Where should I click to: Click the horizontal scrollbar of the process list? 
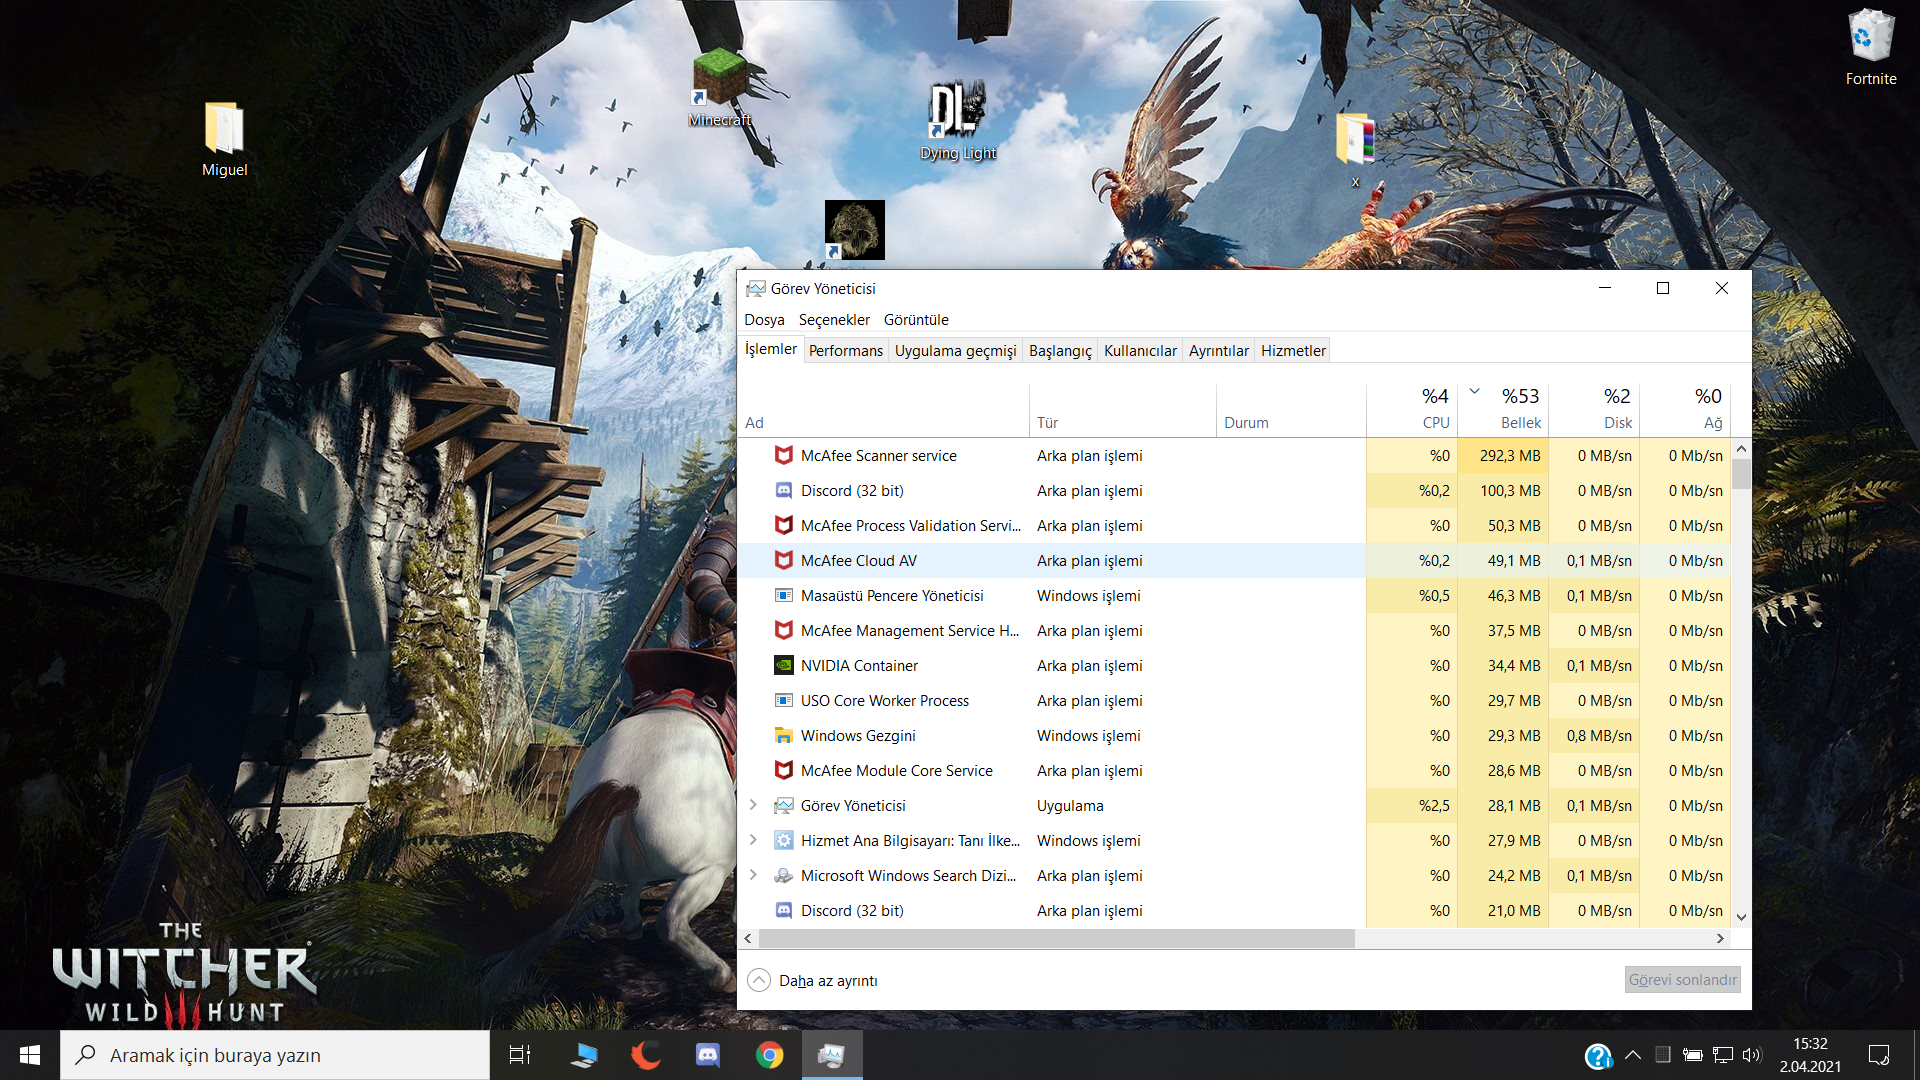1056,938
